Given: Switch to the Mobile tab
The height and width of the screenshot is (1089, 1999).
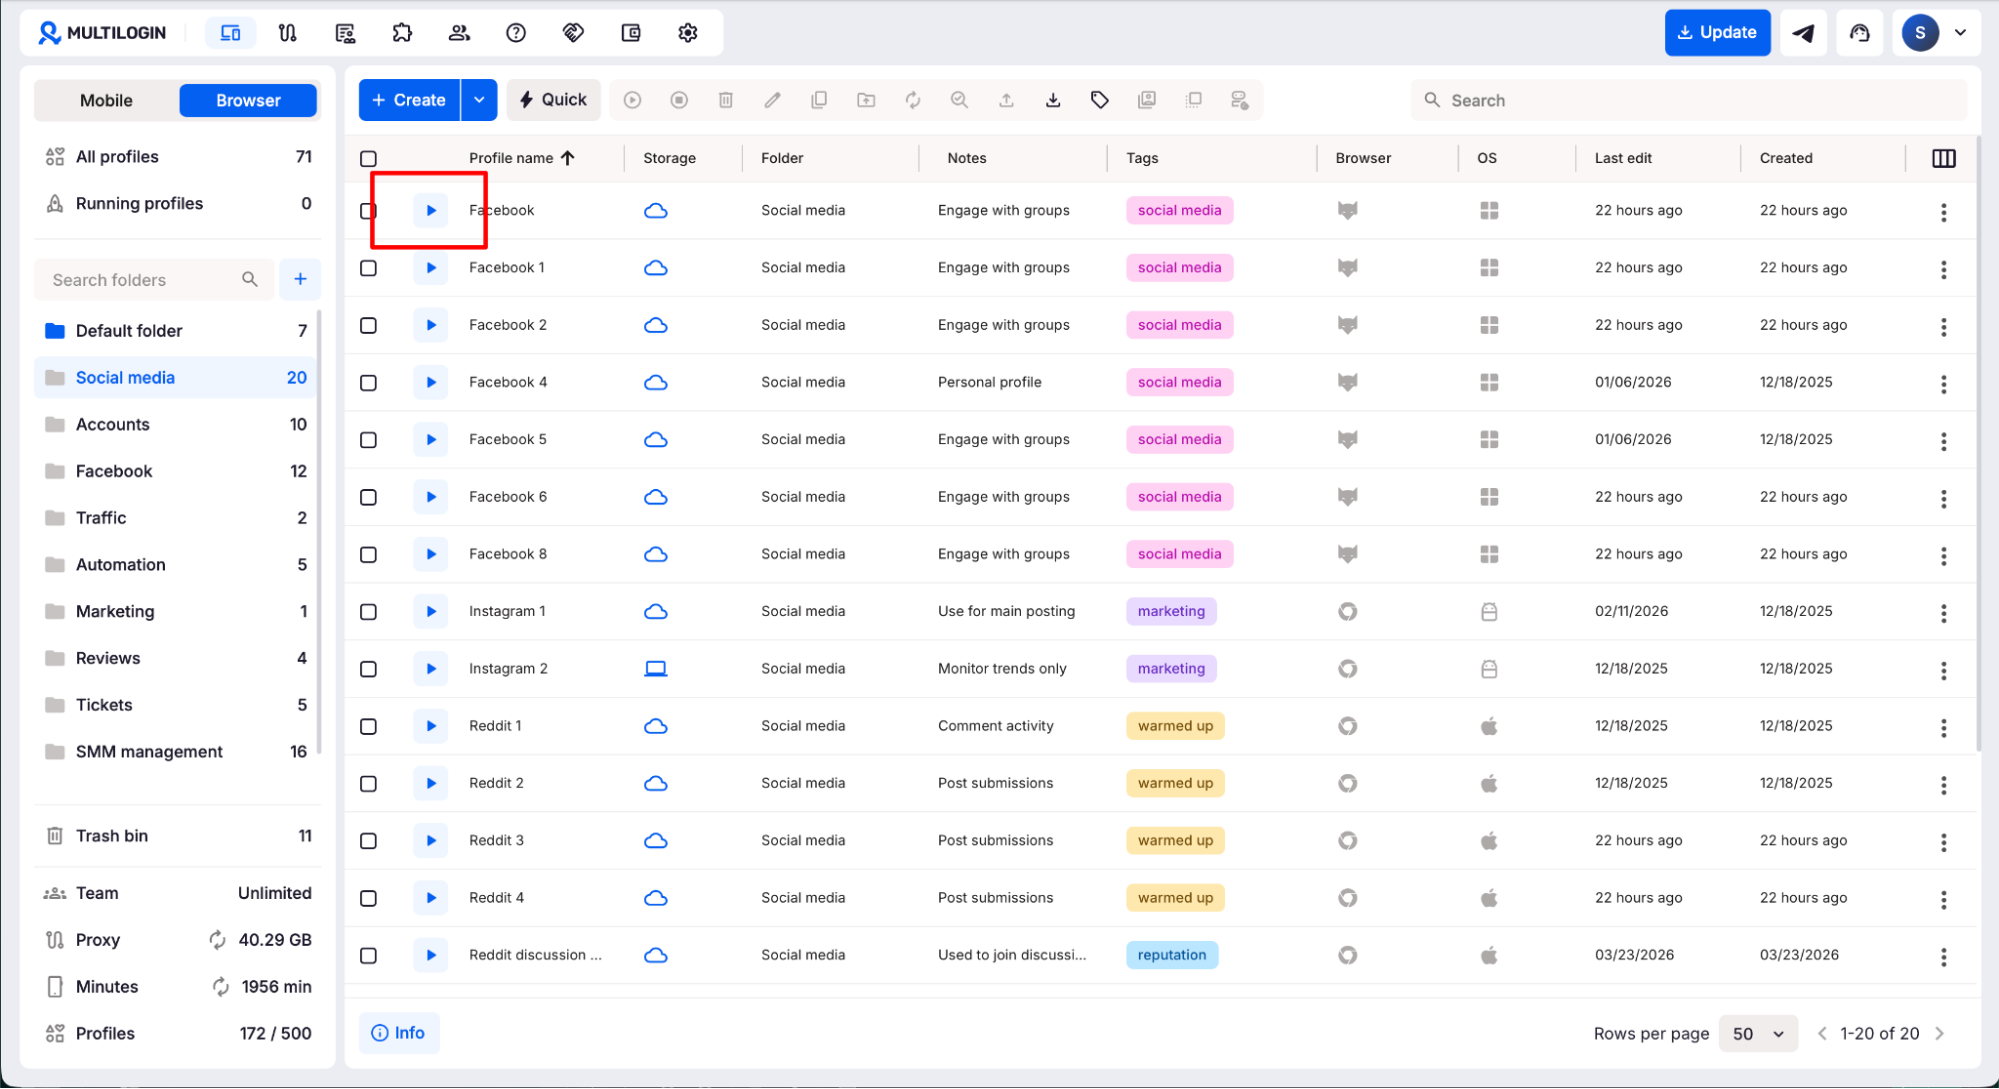Looking at the screenshot, I should 106,100.
